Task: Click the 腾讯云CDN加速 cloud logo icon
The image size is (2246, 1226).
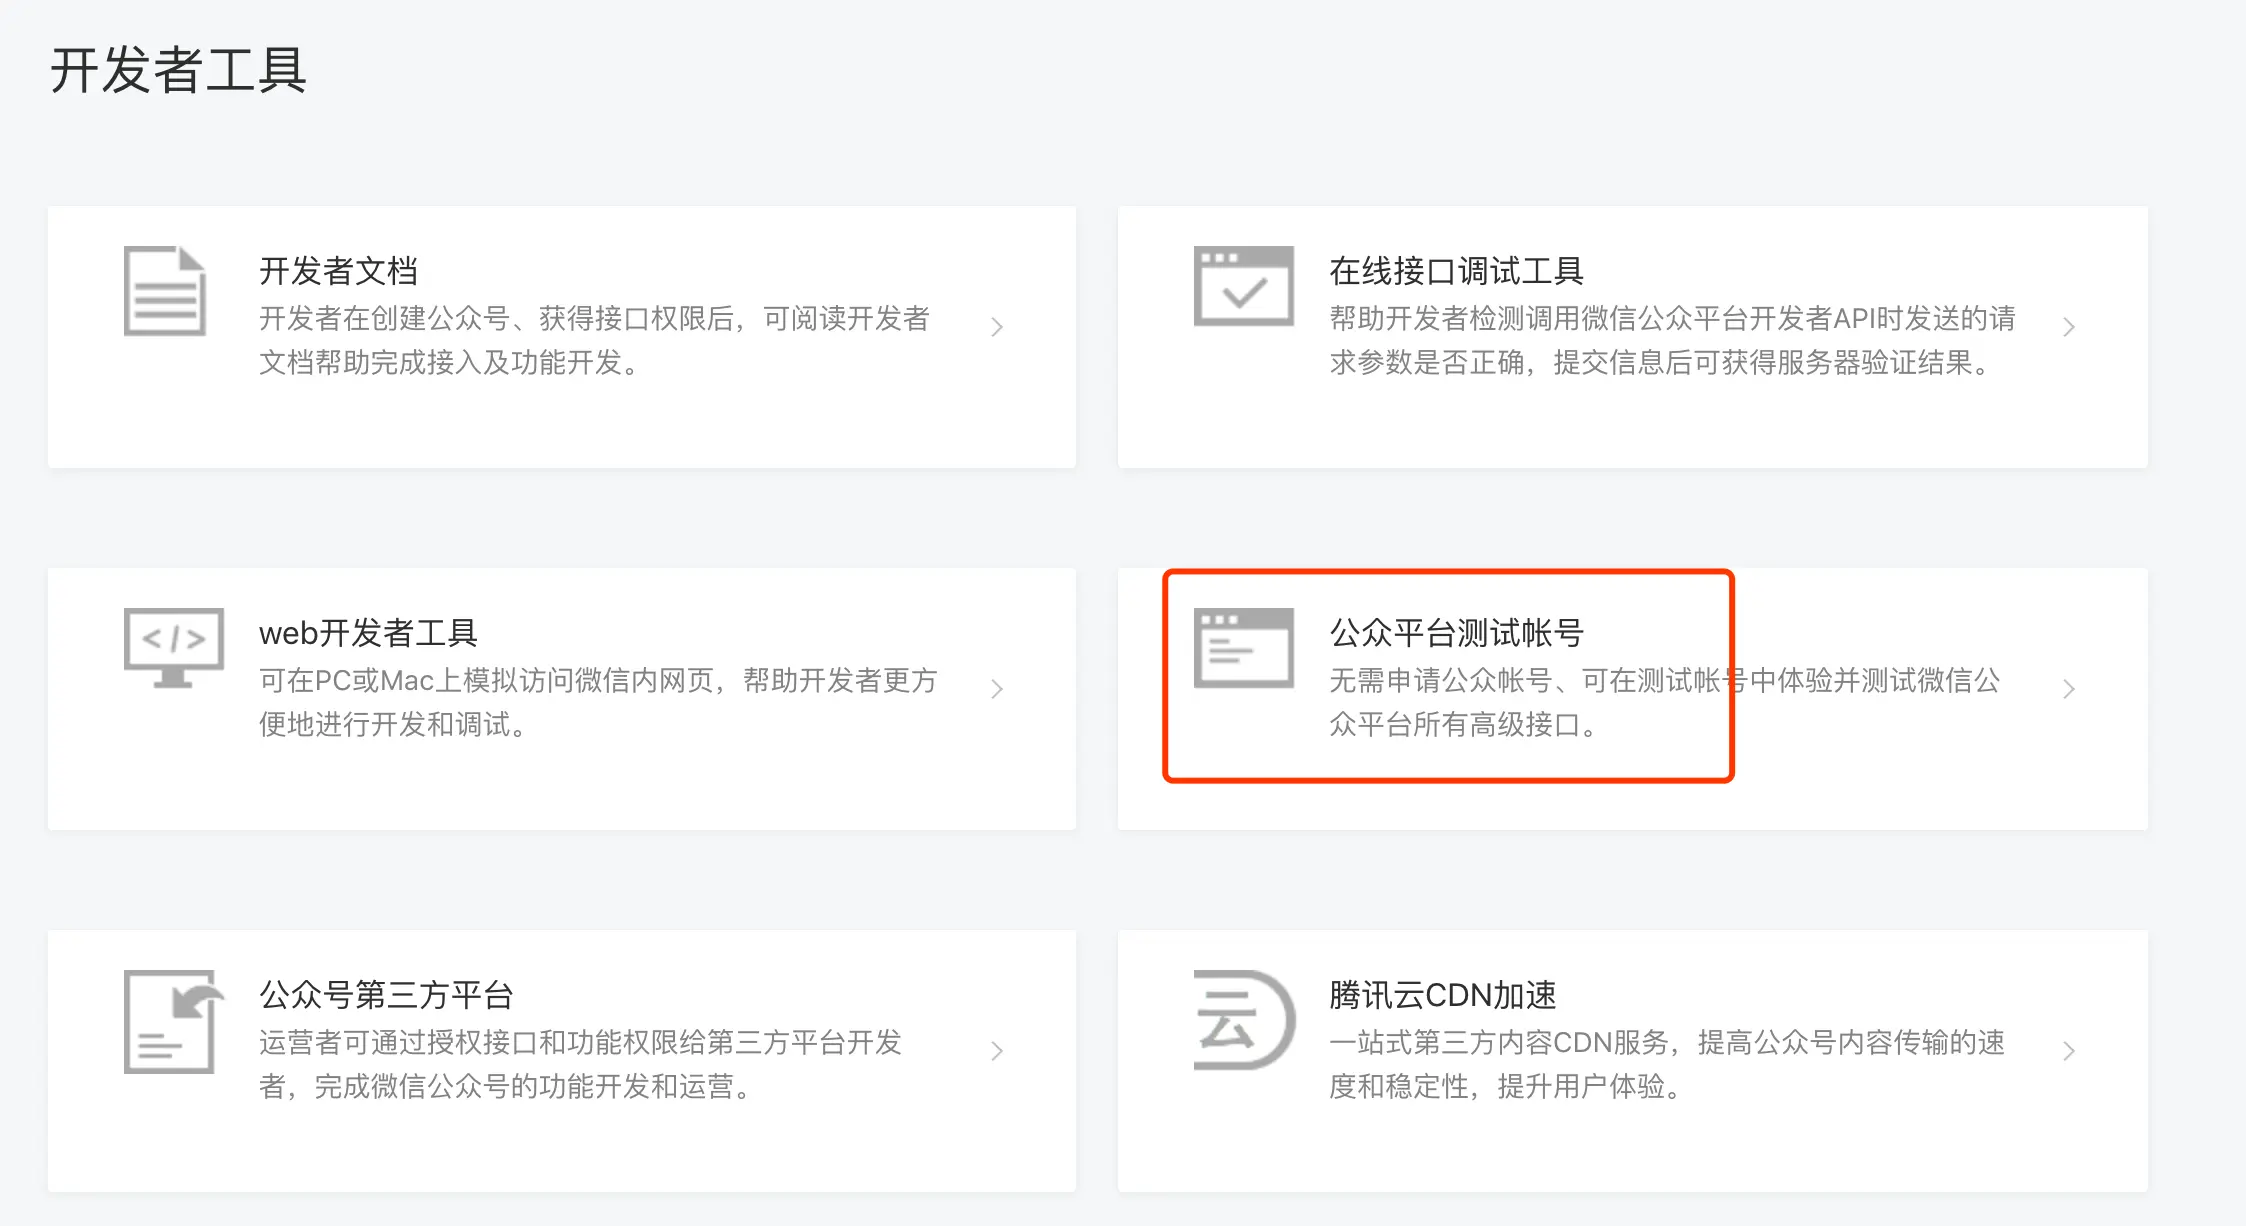Action: 1243,1020
